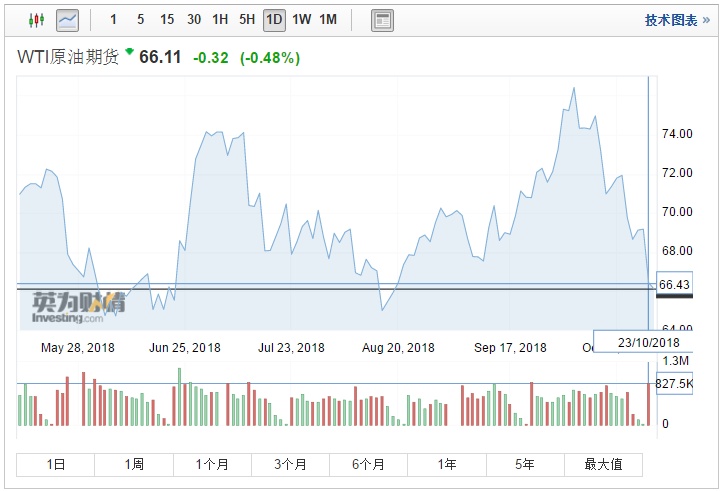The image size is (724, 491).
Task: Click the 70.00 price axis label
Action: pyautogui.click(x=677, y=212)
